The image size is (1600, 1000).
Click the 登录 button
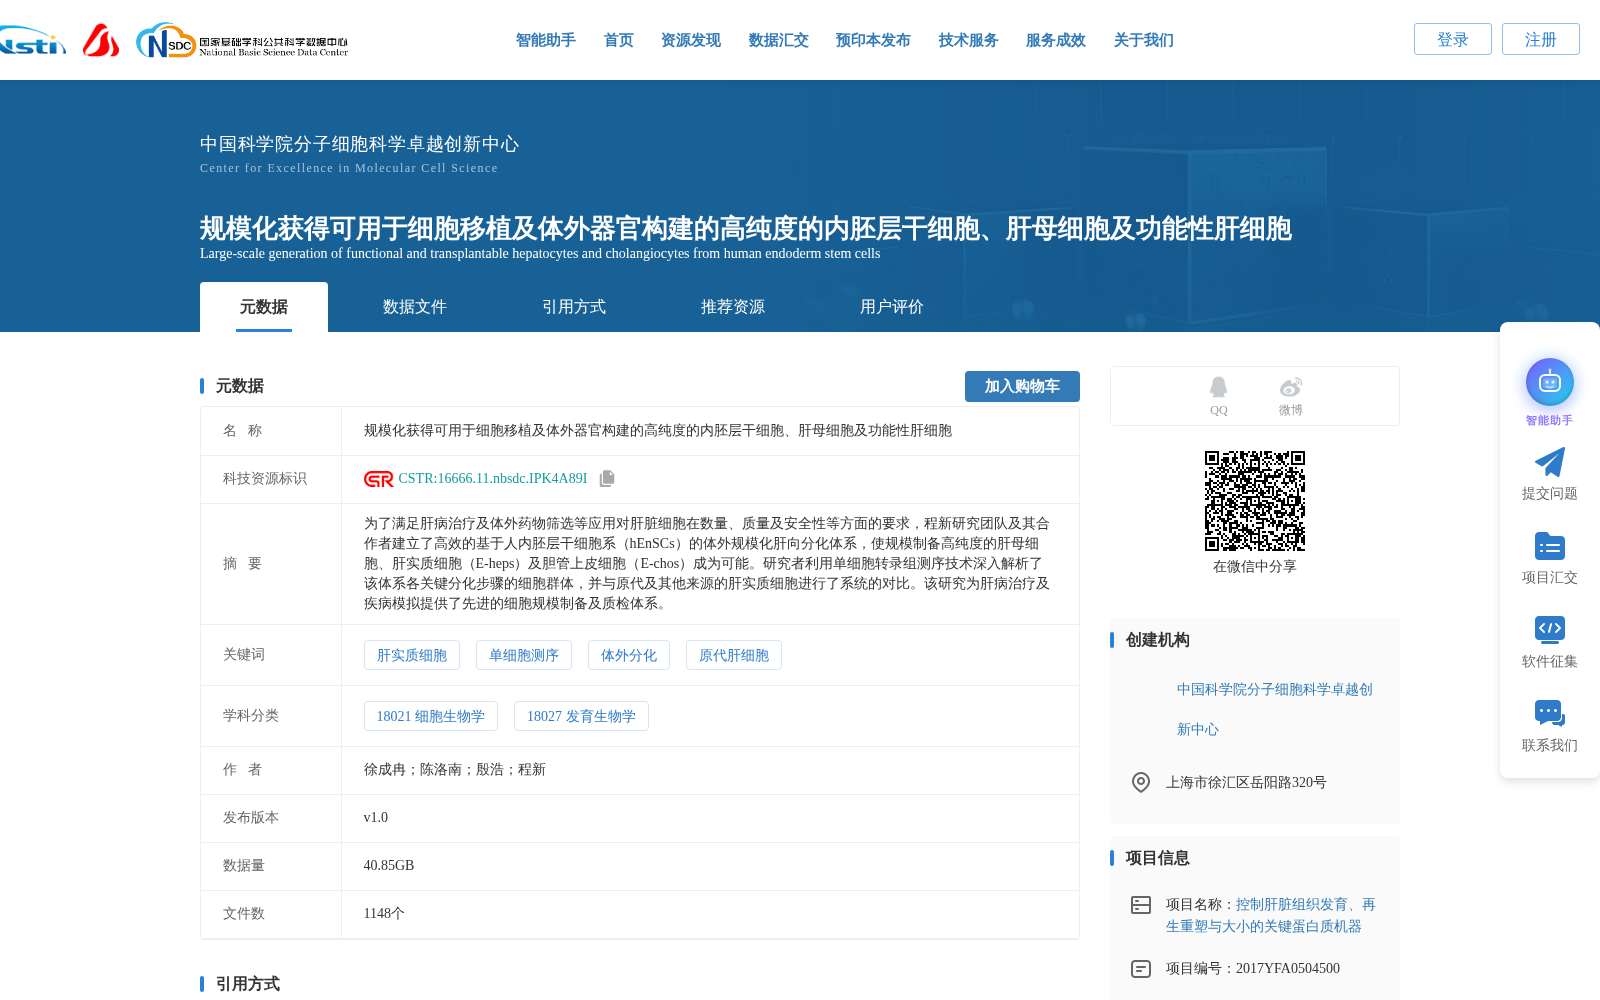click(x=1453, y=39)
